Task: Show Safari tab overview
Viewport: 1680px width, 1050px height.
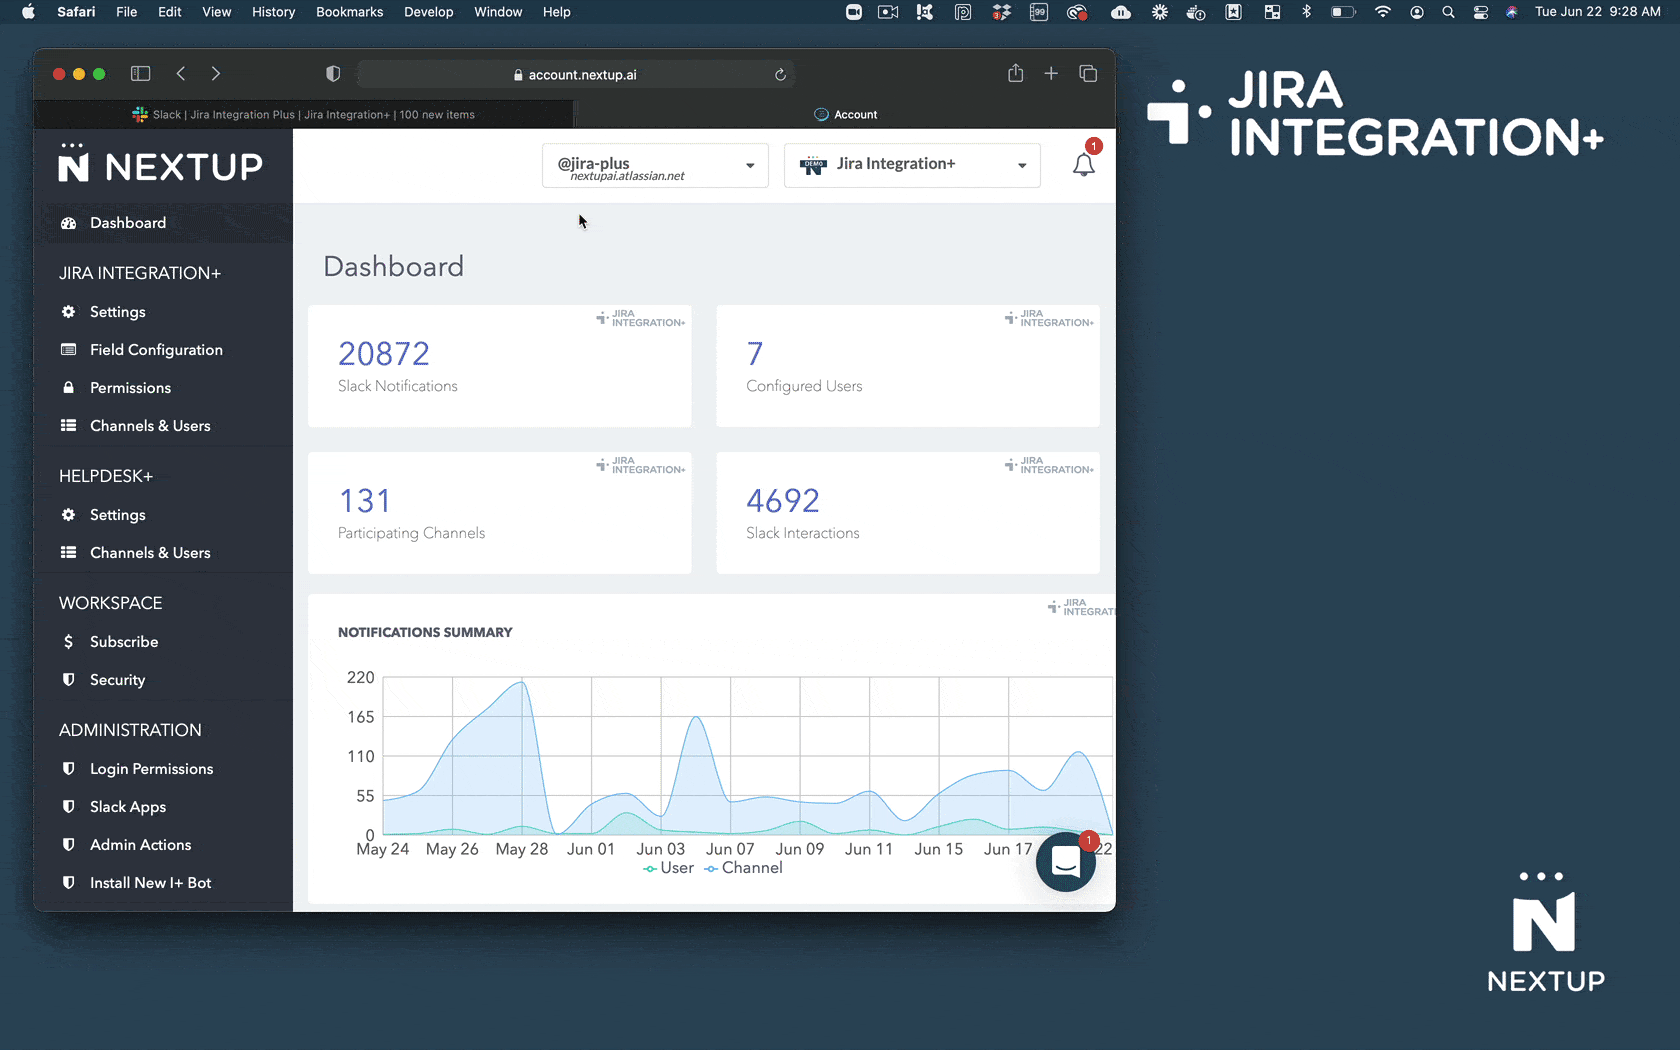Action: [x=1088, y=74]
